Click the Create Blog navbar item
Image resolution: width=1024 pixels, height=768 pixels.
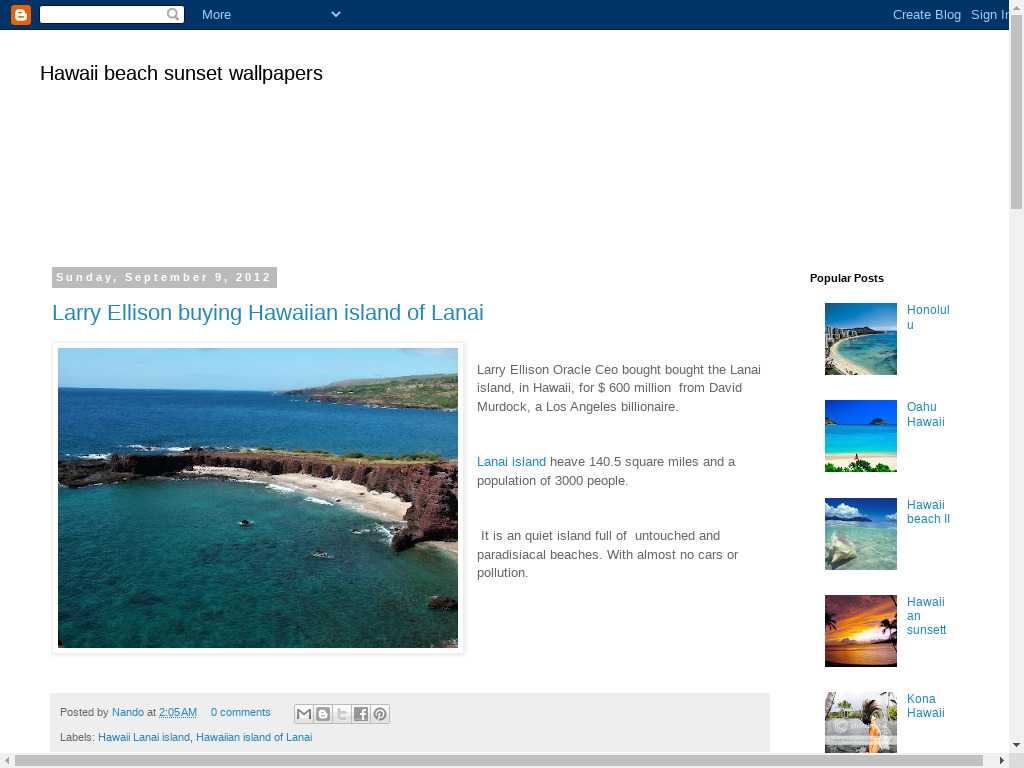point(926,15)
